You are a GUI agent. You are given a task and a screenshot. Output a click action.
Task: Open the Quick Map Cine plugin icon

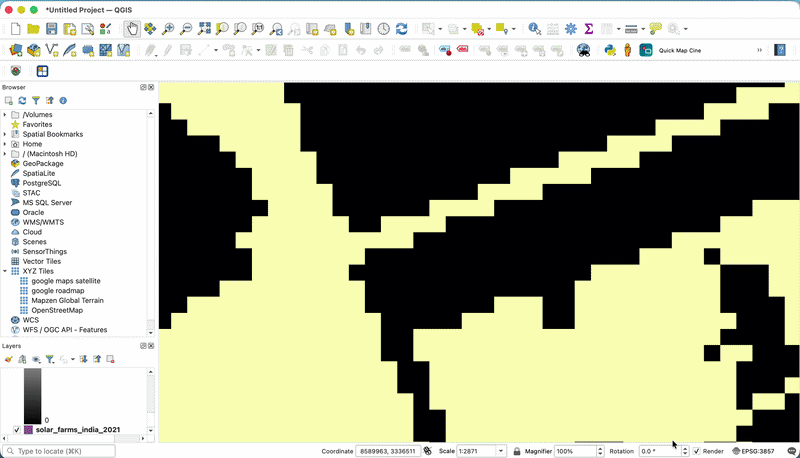tap(646, 50)
